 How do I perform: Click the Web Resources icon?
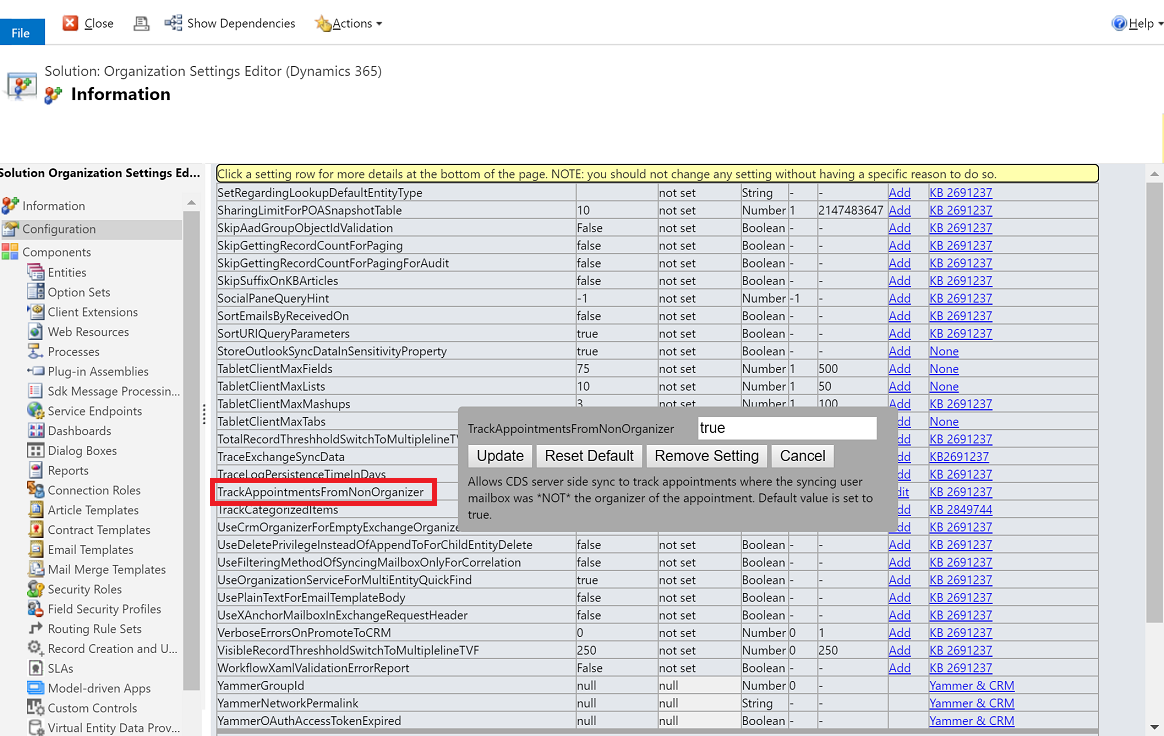tap(36, 331)
